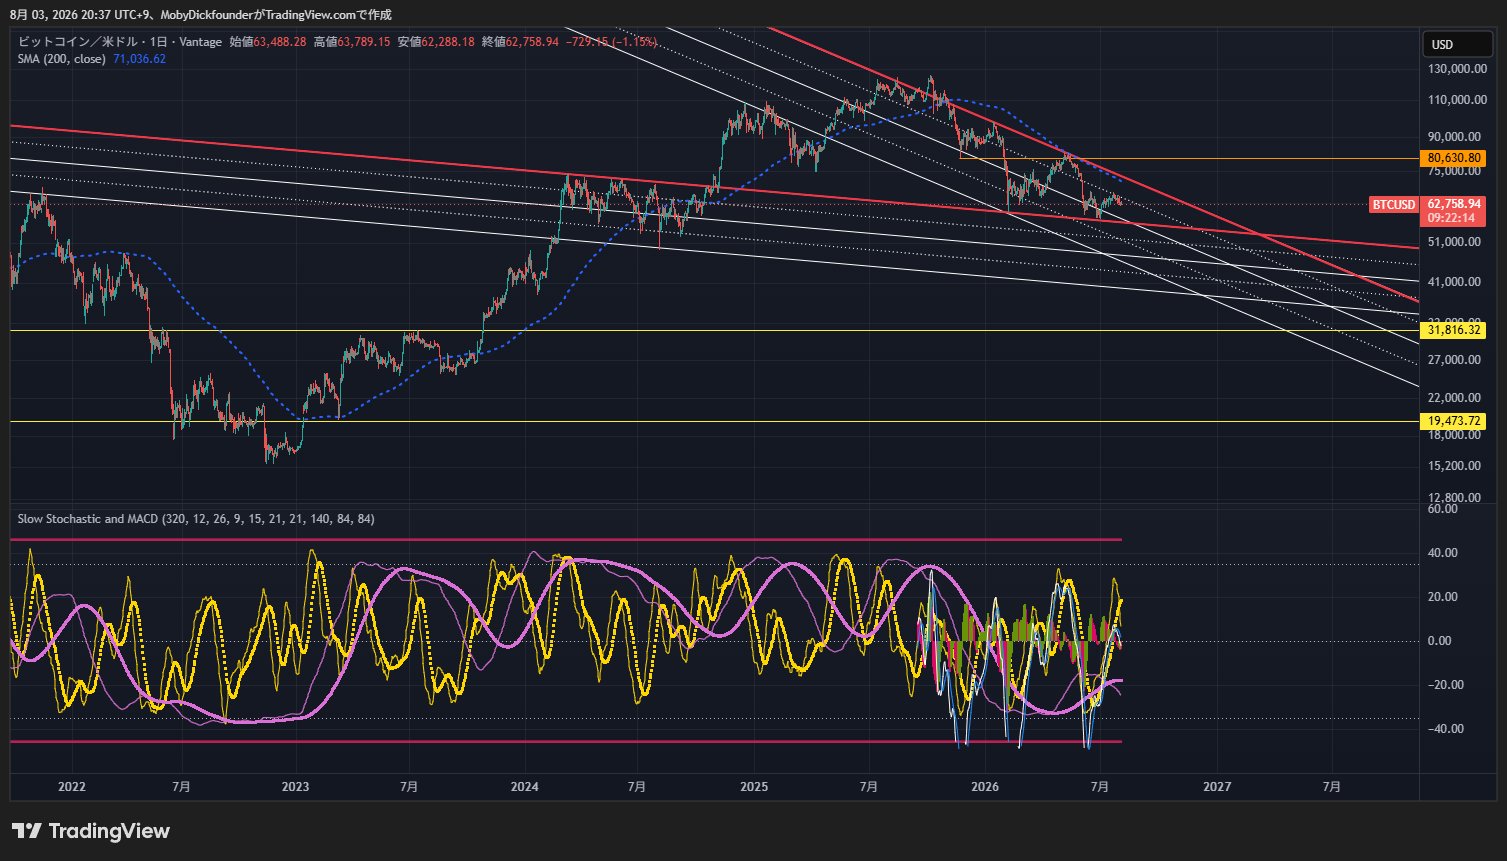
Task: Click the 22,000.00 price axis label
Action: [1455, 398]
